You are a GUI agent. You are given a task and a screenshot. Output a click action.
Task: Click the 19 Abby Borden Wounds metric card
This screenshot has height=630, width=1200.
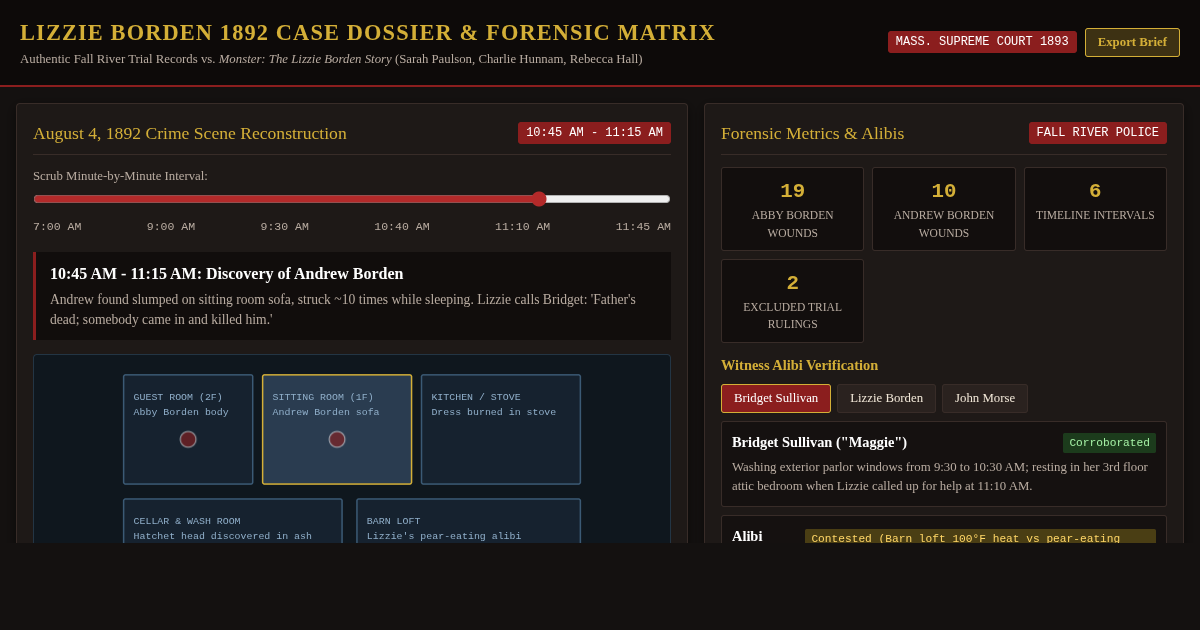click(792, 209)
